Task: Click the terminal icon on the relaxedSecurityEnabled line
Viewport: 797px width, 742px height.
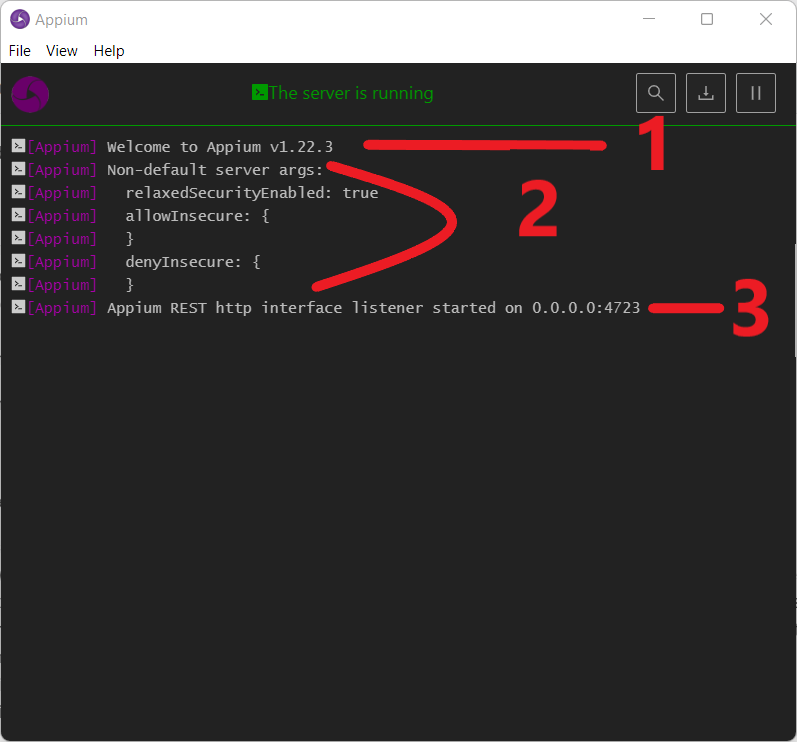Action: (18, 192)
